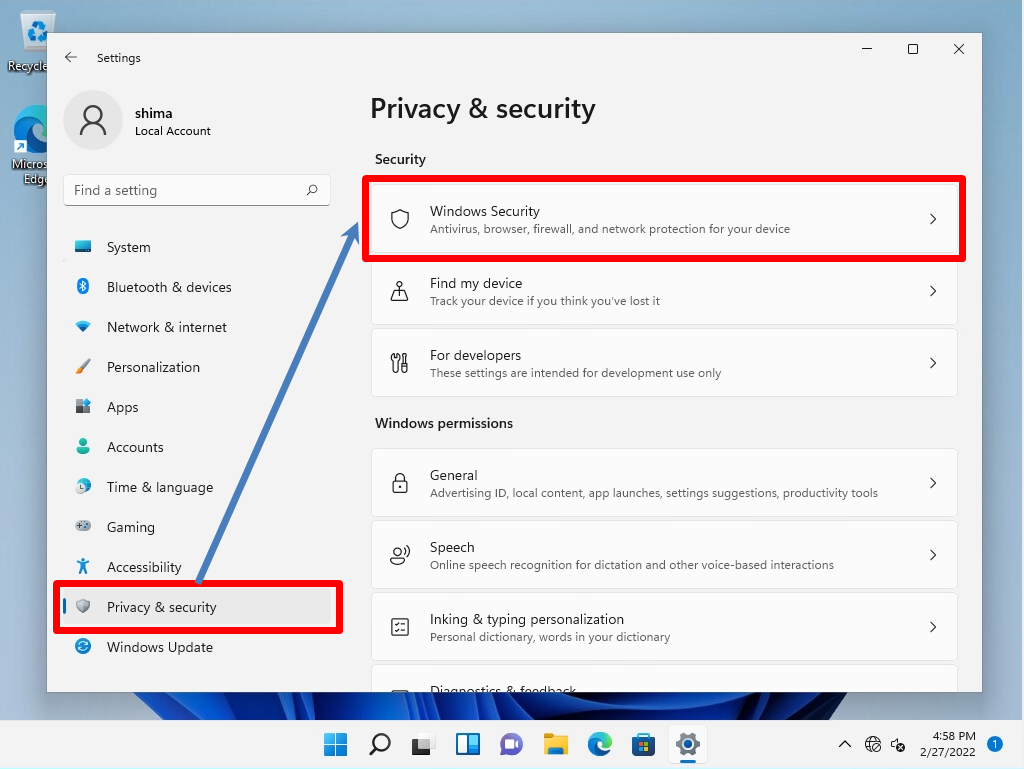Click the System monitor icon
This screenshot has width=1024, height=769.
pos(83,247)
